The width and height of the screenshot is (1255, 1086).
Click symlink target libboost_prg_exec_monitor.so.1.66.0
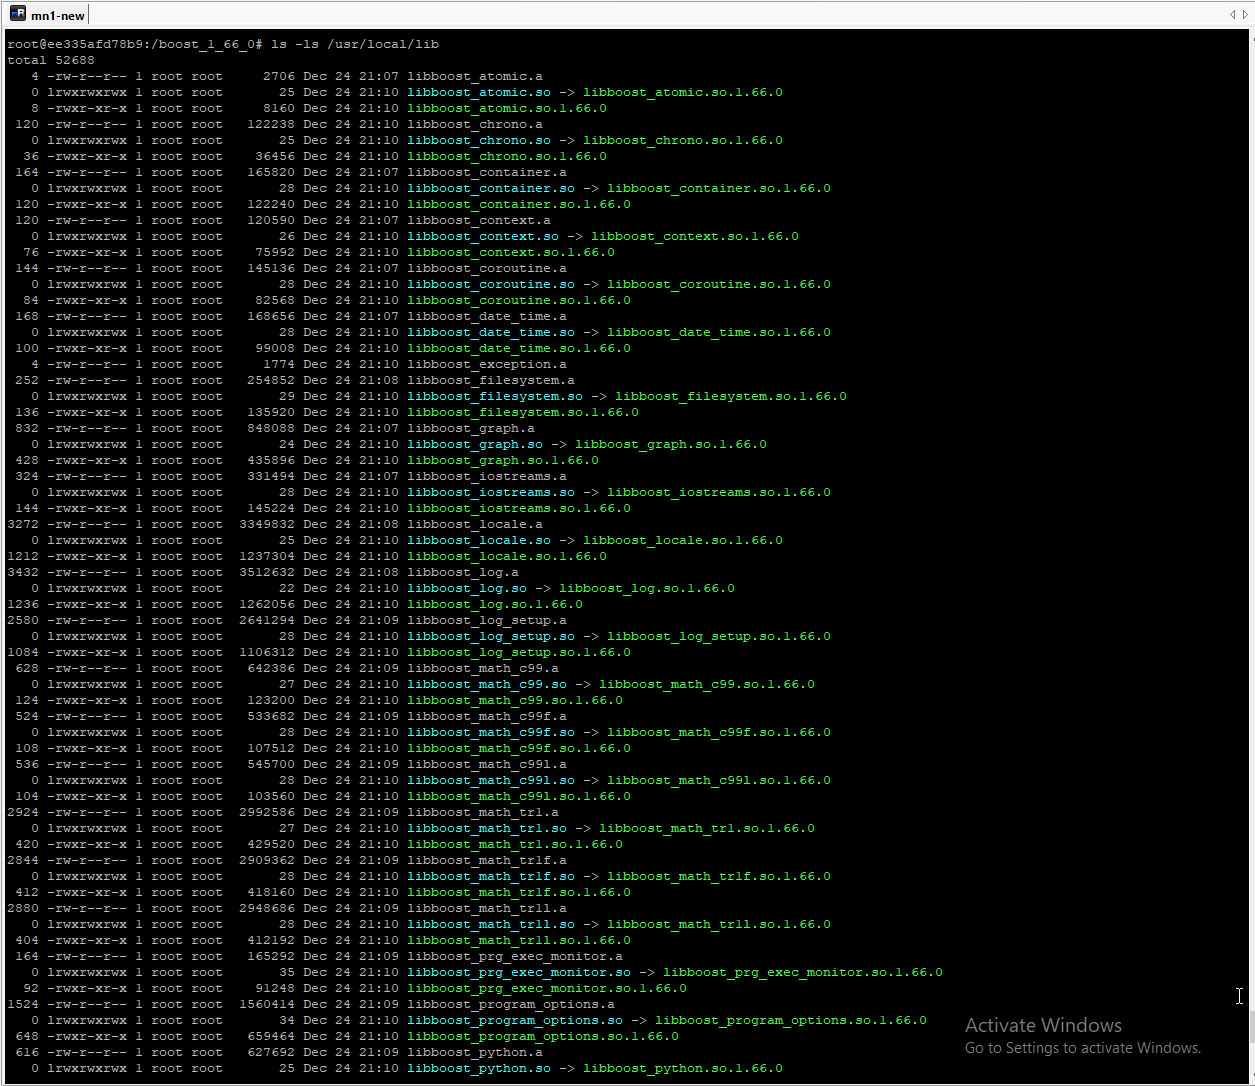pos(803,972)
